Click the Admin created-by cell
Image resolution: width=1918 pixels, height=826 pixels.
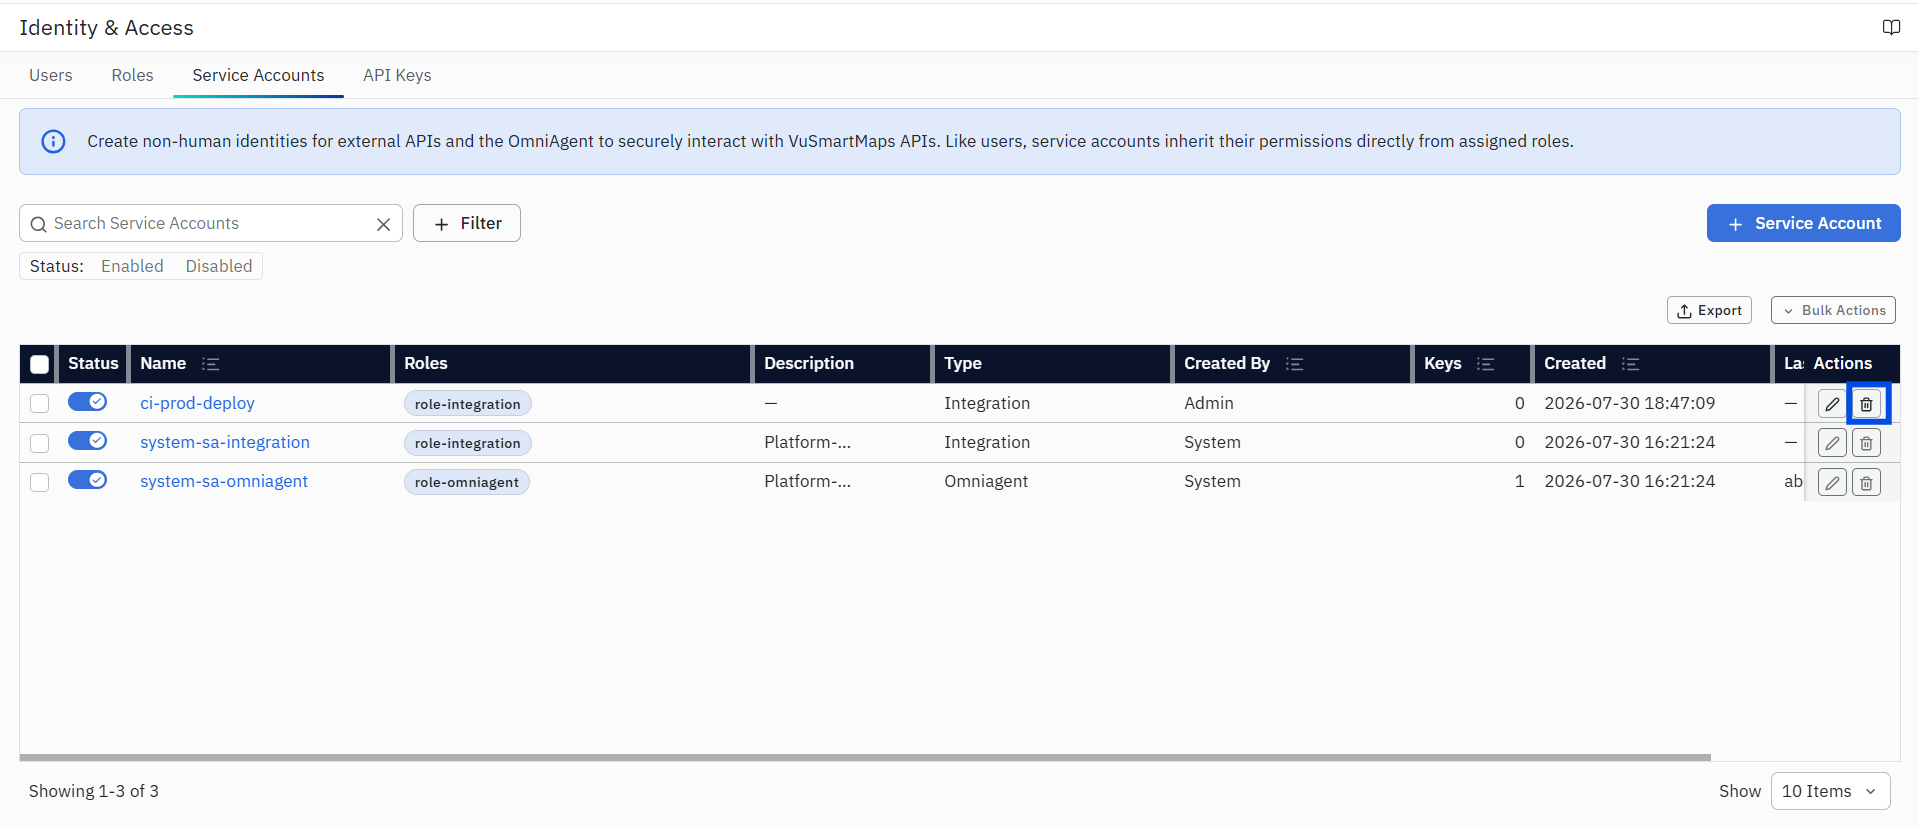point(1209,403)
